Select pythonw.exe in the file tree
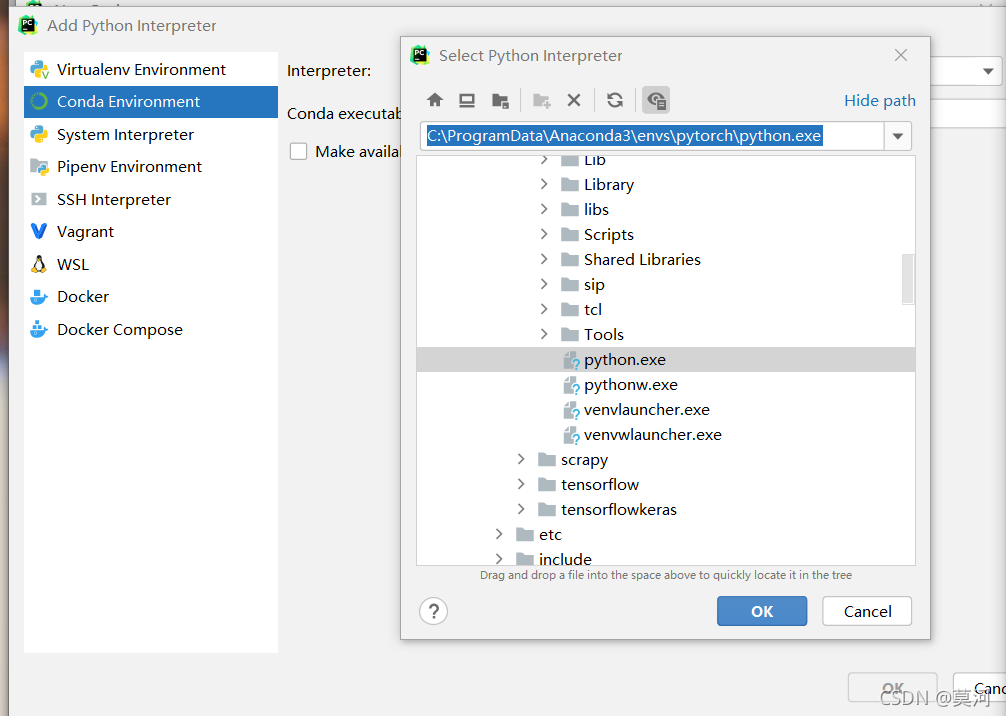The height and width of the screenshot is (716, 1006). point(631,385)
